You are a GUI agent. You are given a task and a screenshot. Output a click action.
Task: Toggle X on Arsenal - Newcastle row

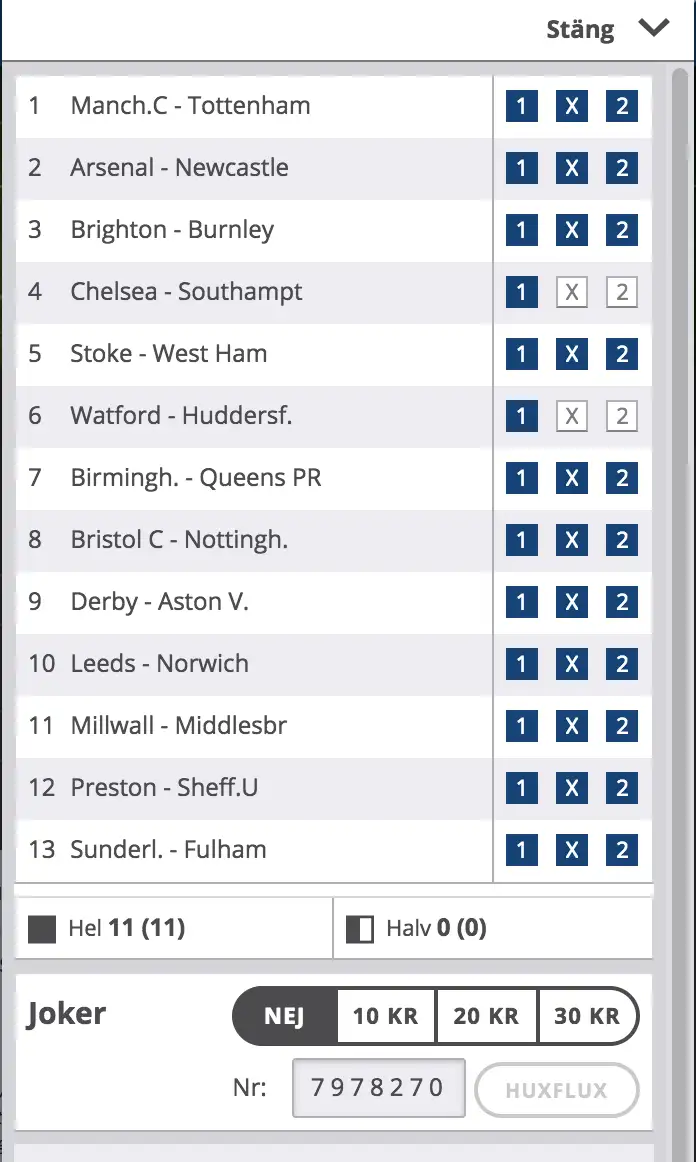coord(571,168)
